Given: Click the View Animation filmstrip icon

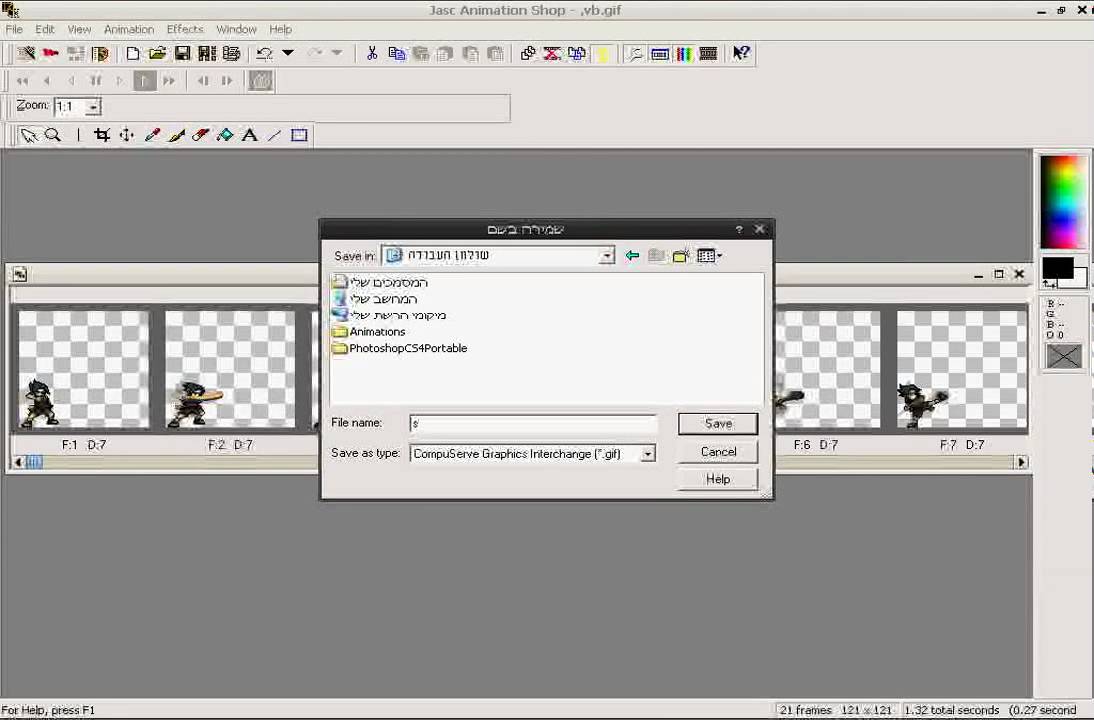Looking at the screenshot, I should click(708, 54).
